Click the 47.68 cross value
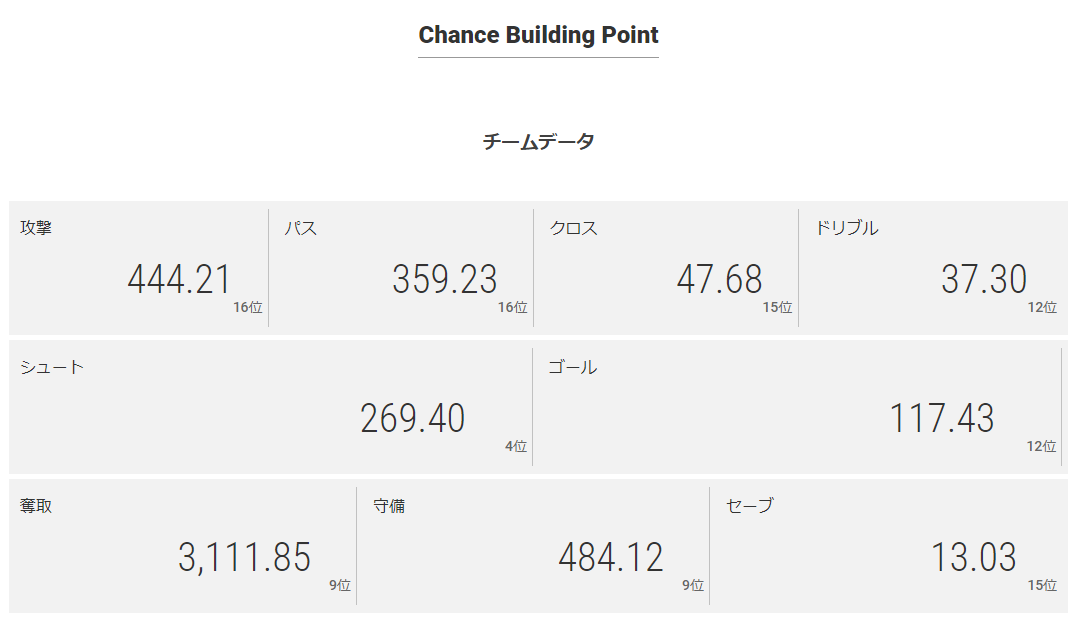 (719, 279)
